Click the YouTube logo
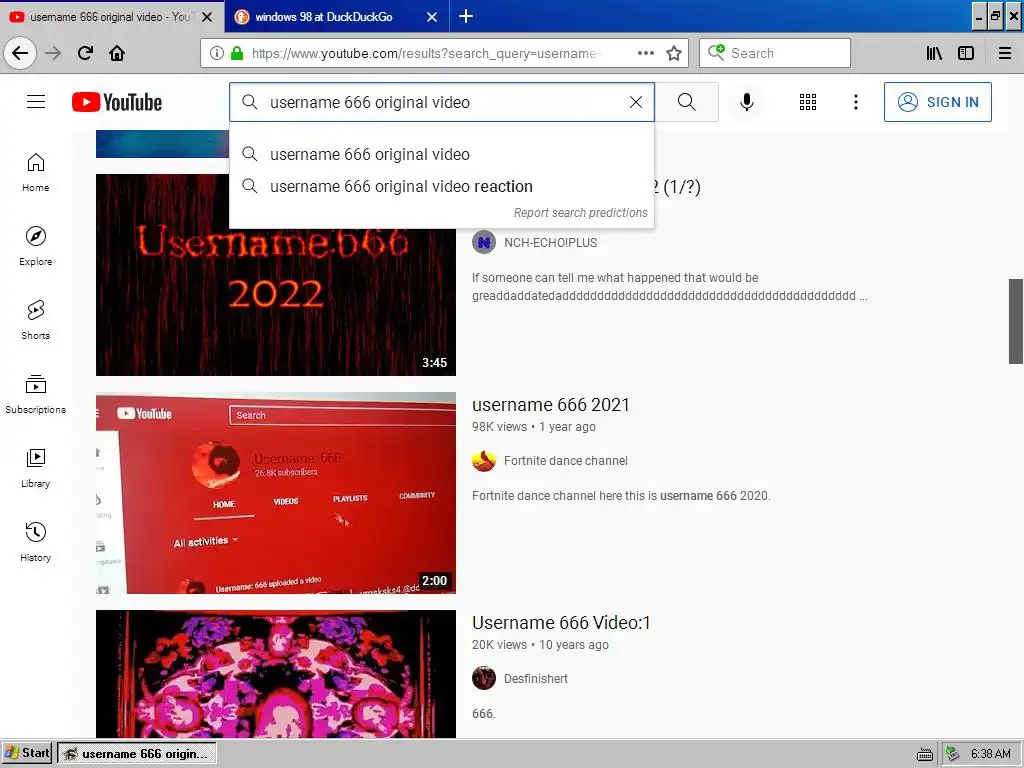 click(x=117, y=102)
